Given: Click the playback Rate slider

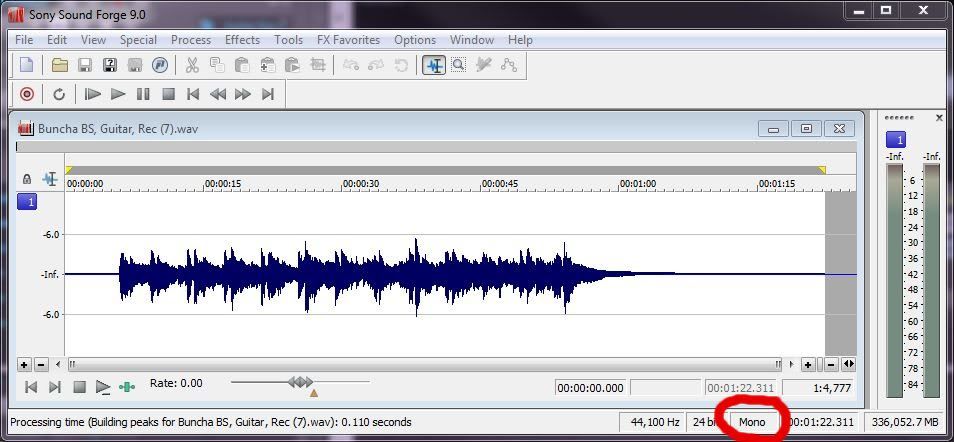Looking at the screenshot, I should click(300, 382).
